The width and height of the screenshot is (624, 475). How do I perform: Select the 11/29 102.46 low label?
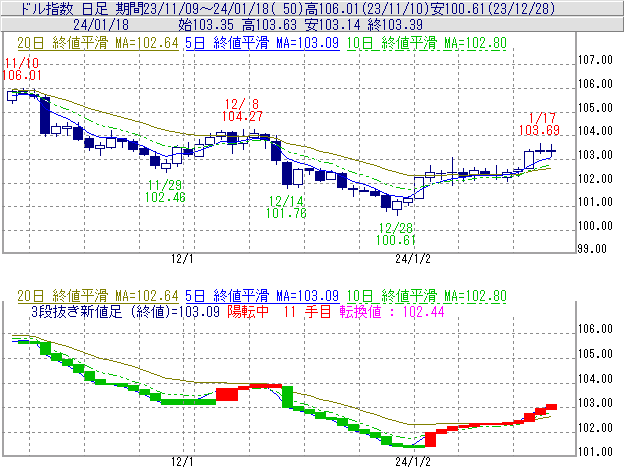[x=165, y=191]
